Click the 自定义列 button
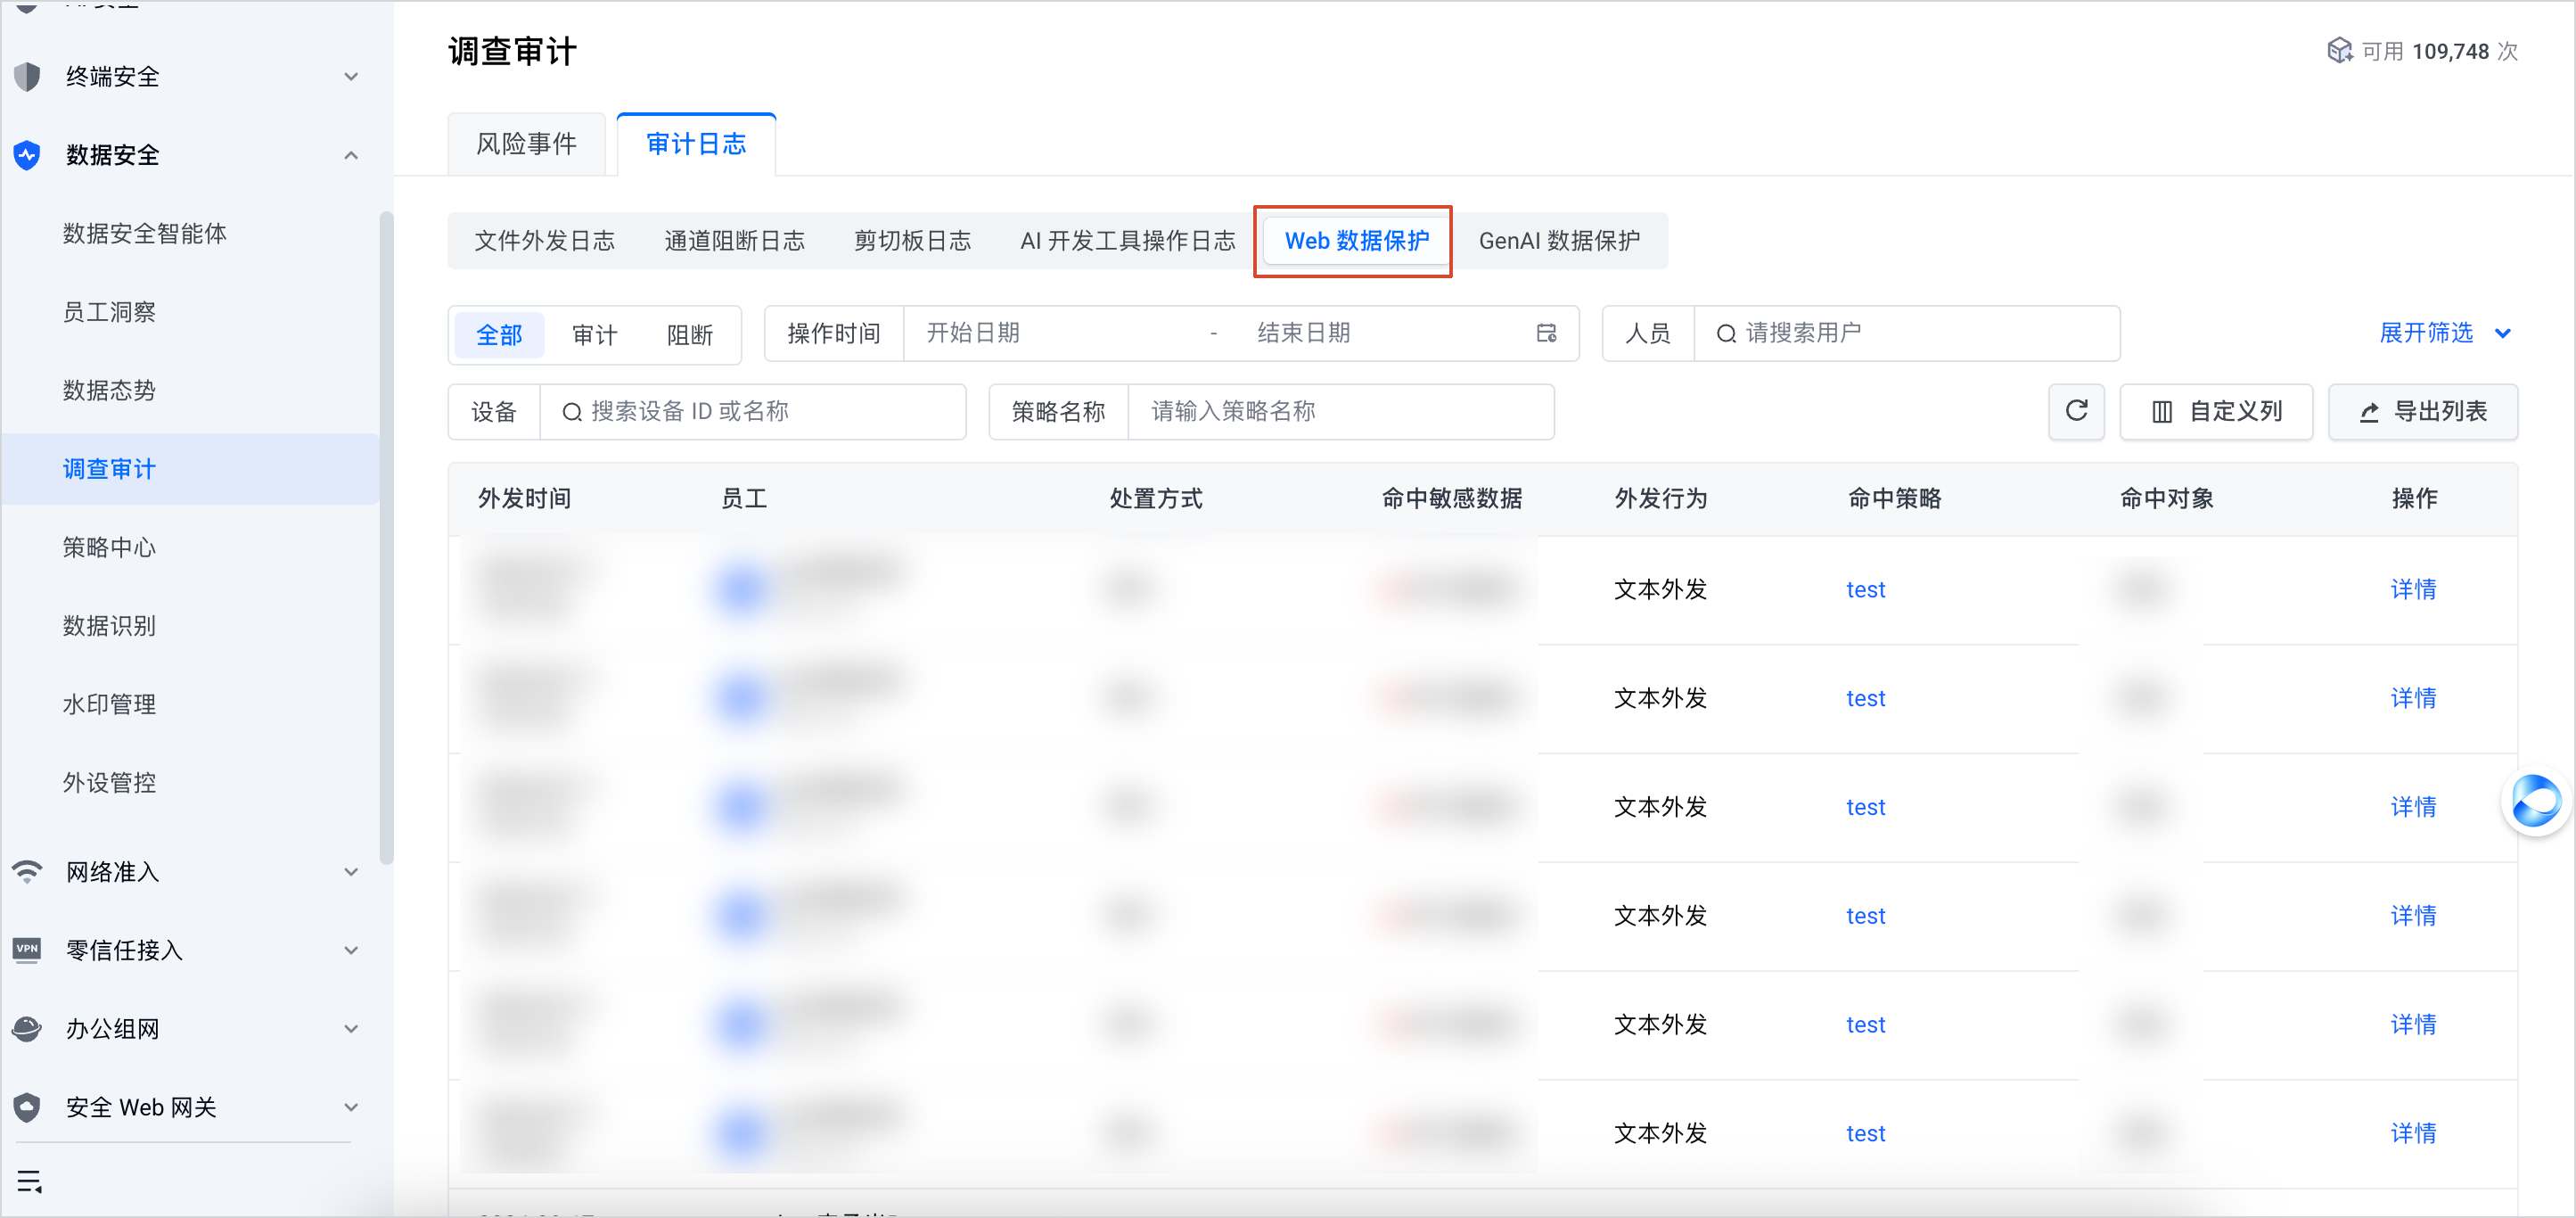The height and width of the screenshot is (1218, 2576). pyautogui.click(x=2216, y=411)
